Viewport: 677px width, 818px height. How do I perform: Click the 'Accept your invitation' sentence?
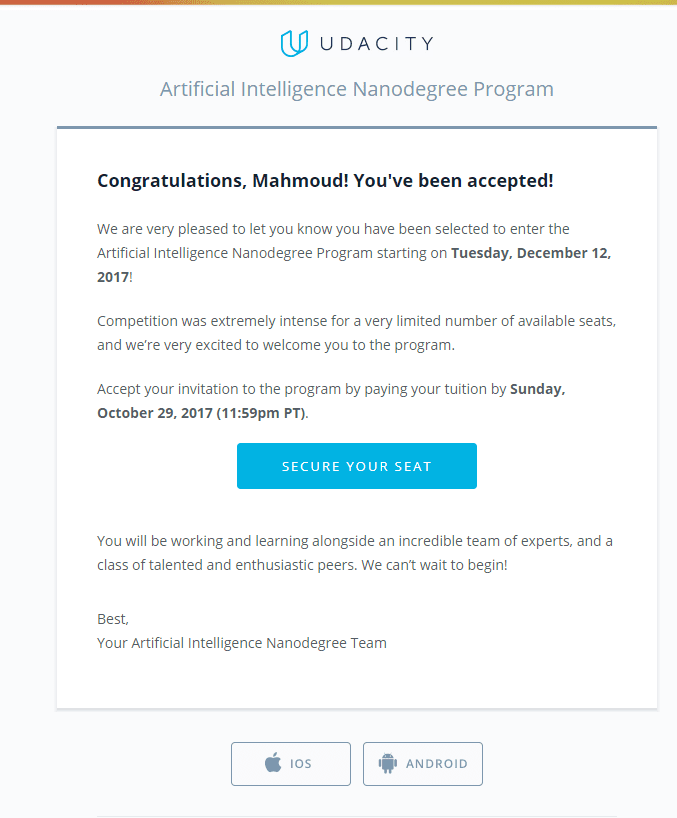coord(300,389)
